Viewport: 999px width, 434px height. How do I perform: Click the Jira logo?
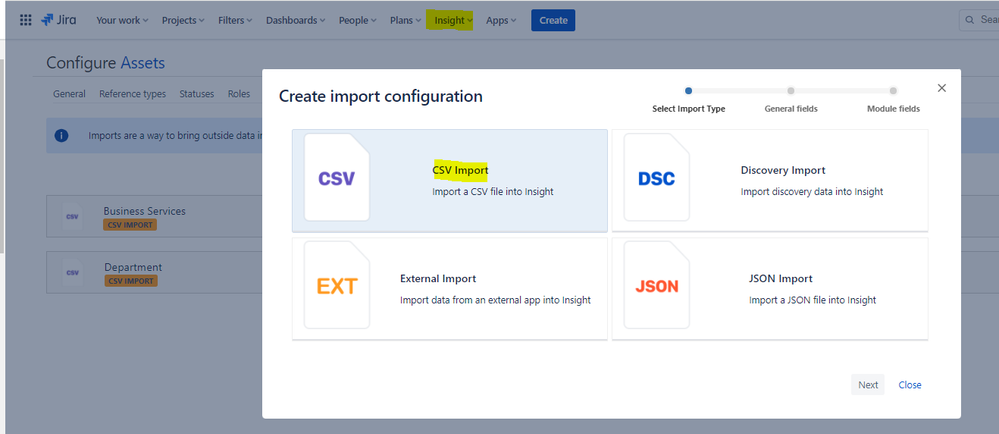[59, 20]
